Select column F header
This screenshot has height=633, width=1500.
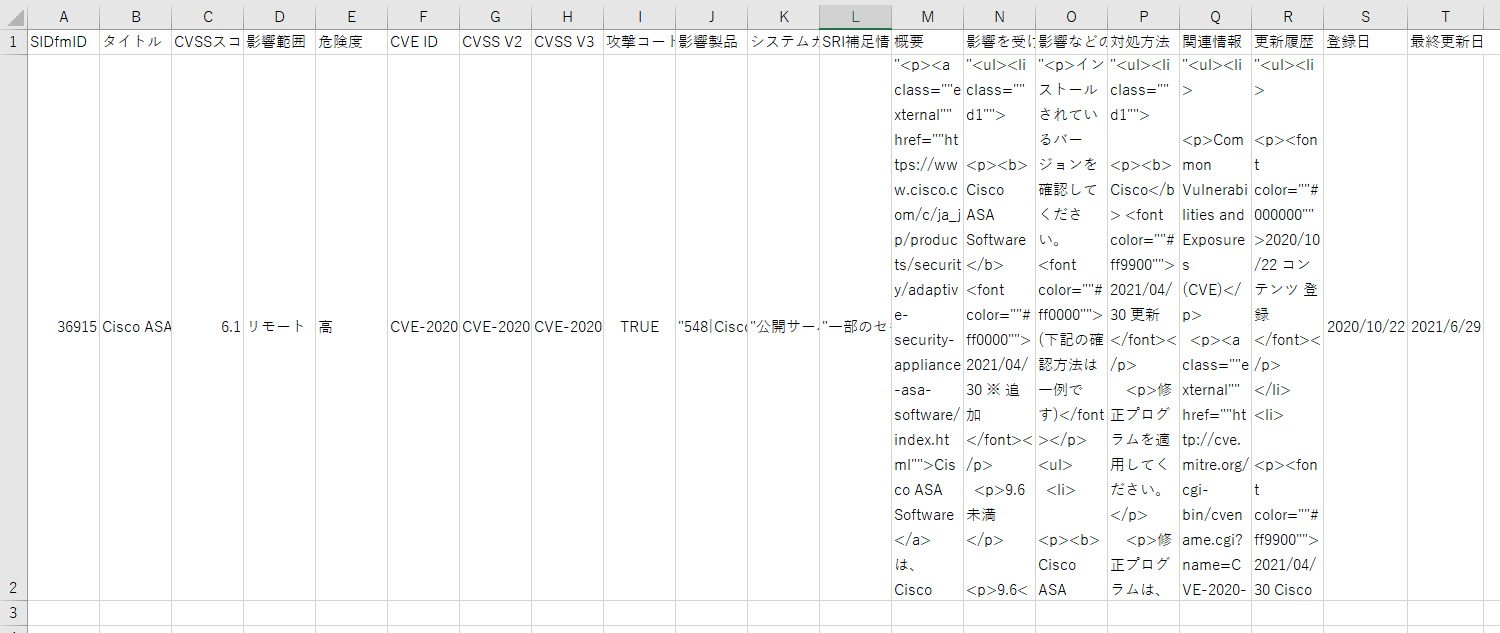point(424,16)
